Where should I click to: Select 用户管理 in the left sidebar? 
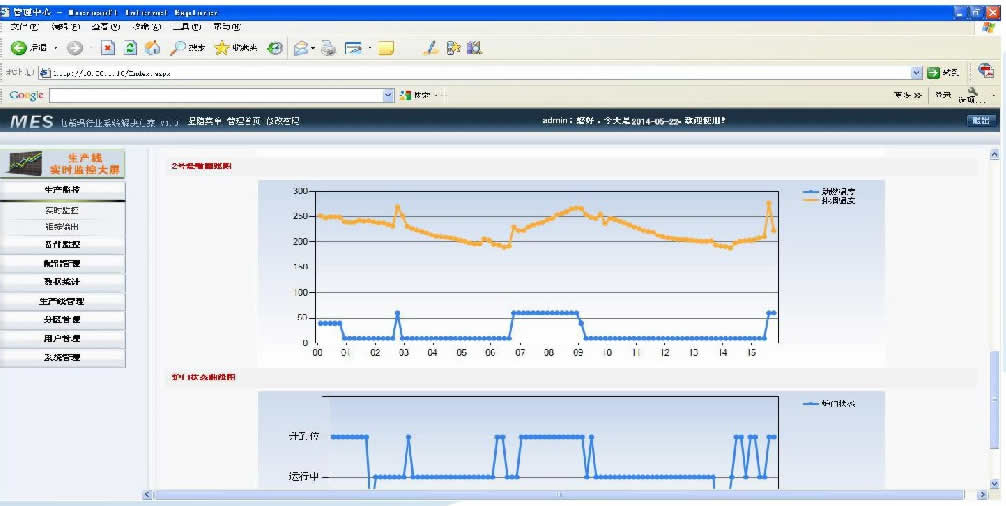click(62, 338)
